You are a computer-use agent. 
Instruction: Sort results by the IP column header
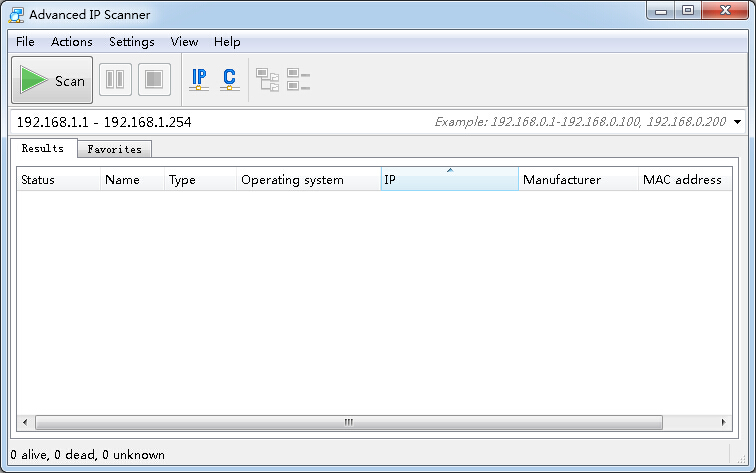click(x=449, y=180)
